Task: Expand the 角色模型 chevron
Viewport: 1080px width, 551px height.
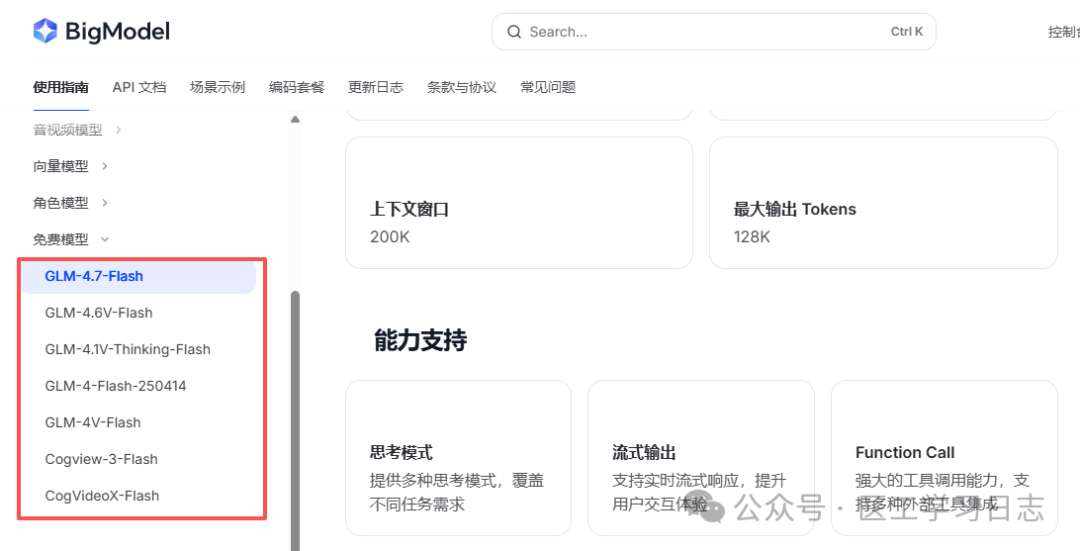Action: (x=105, y=202)
